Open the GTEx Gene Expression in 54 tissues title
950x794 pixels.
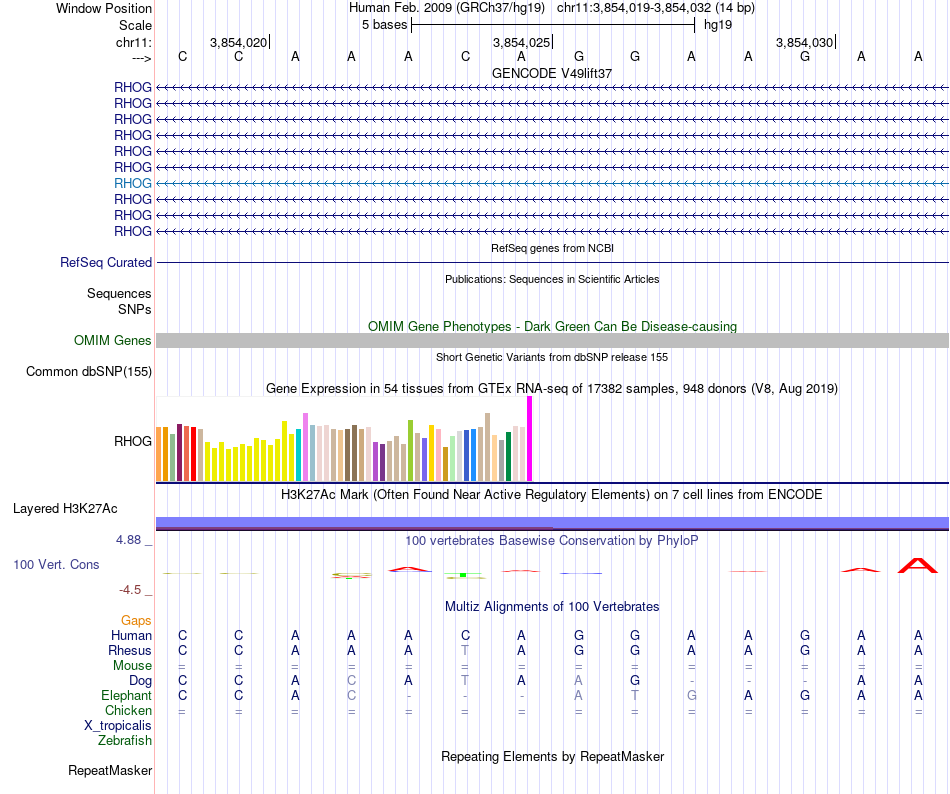click(552, 388)
